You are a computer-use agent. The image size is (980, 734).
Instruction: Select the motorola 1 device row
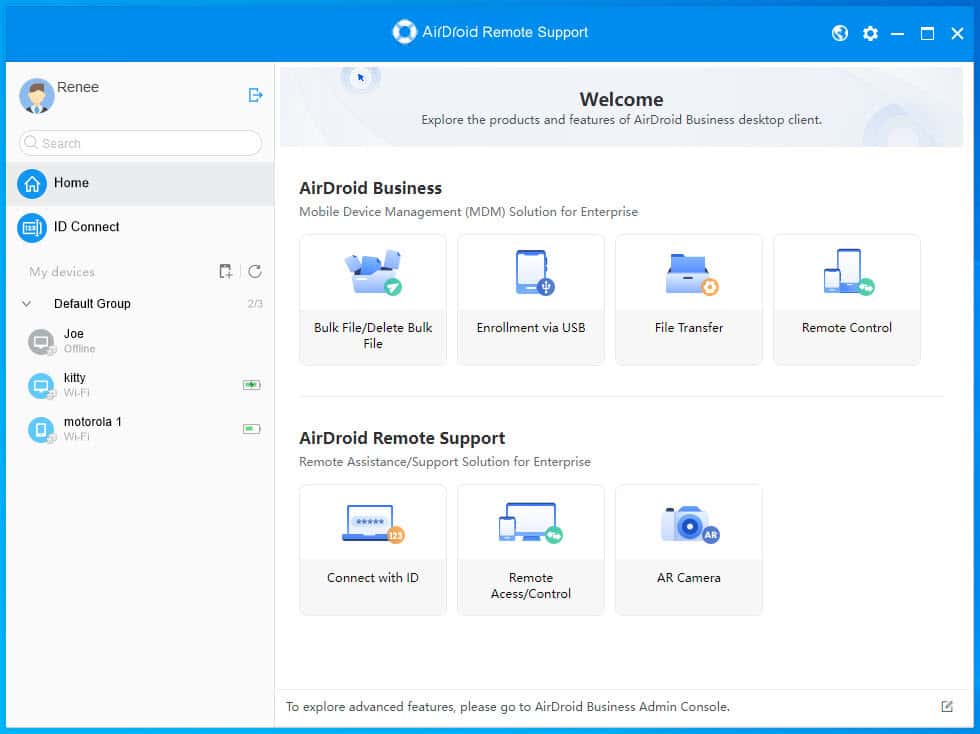(x=140, y=429)
